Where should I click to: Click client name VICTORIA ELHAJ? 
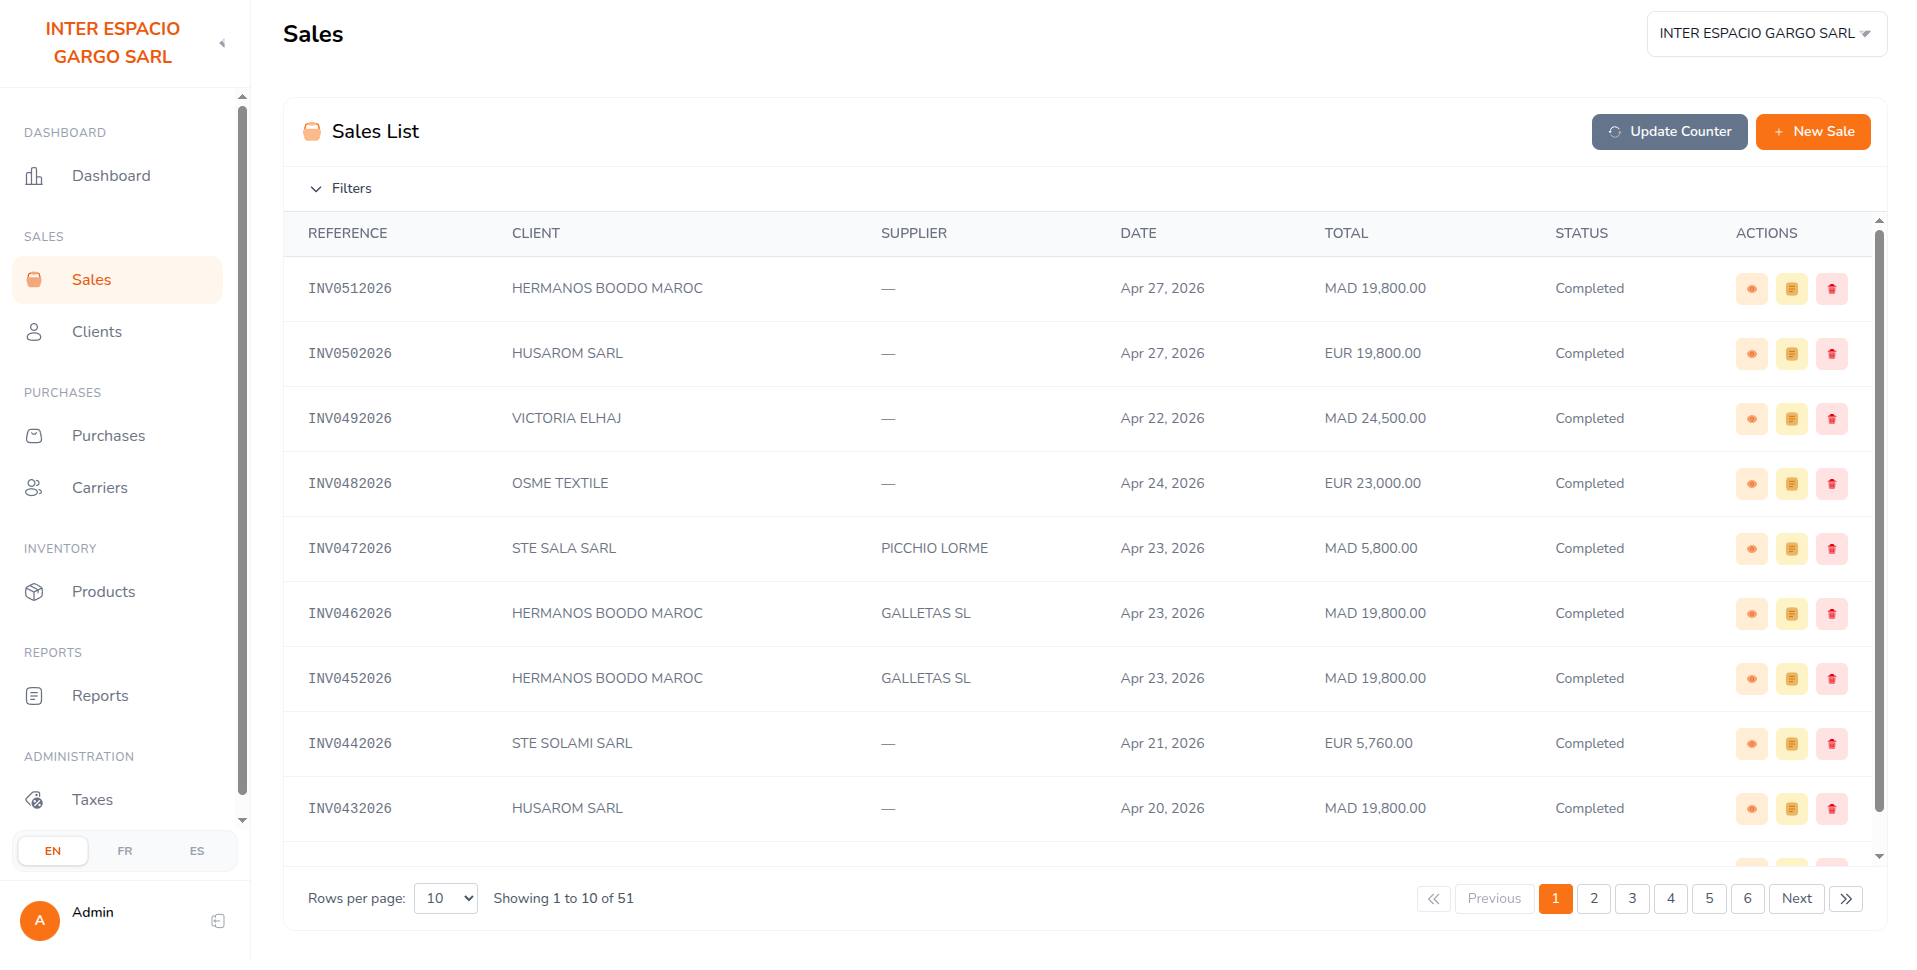(566, 418)
